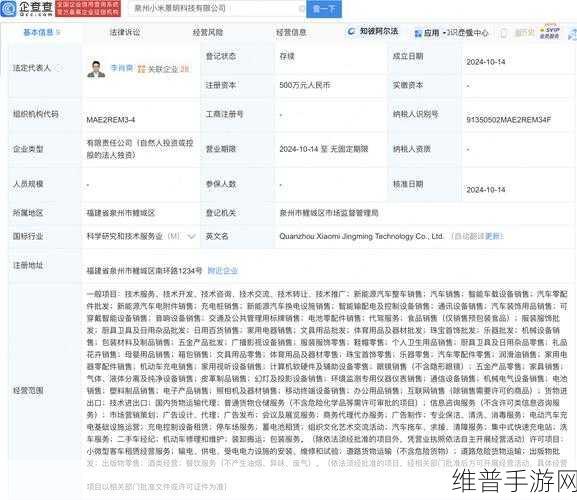The width and height of the screenshot is (577, 500).
Task: Click 附近企业 nearby companies link
Action: pyautogui.click(x=223, y=271)
